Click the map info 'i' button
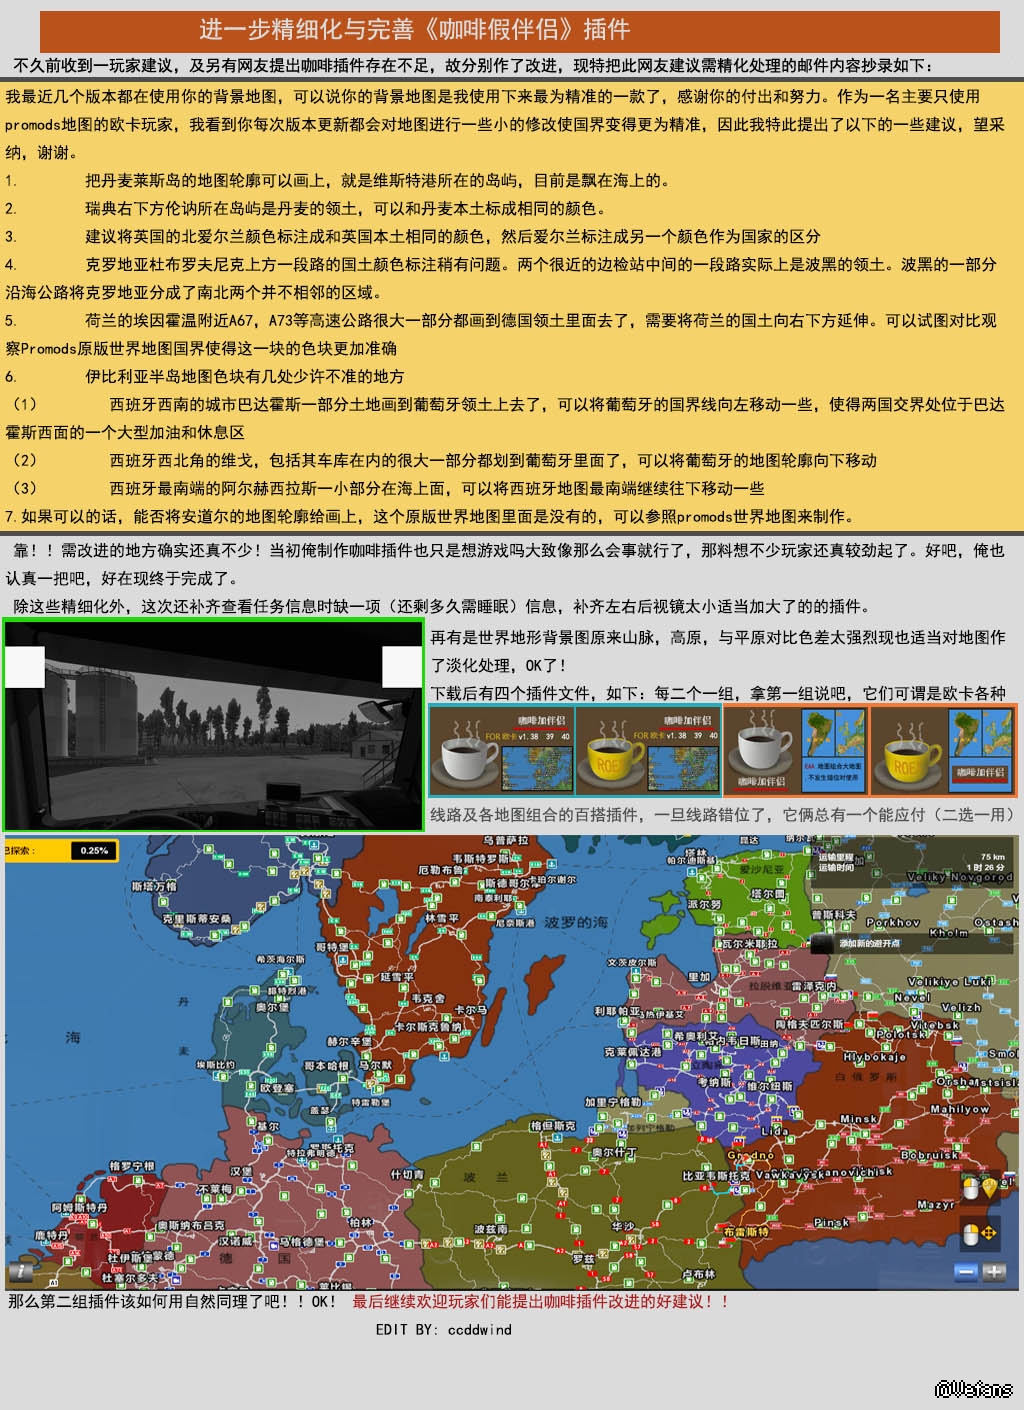Screen dimensions: 1024x1410 (x=19, y=1272)
